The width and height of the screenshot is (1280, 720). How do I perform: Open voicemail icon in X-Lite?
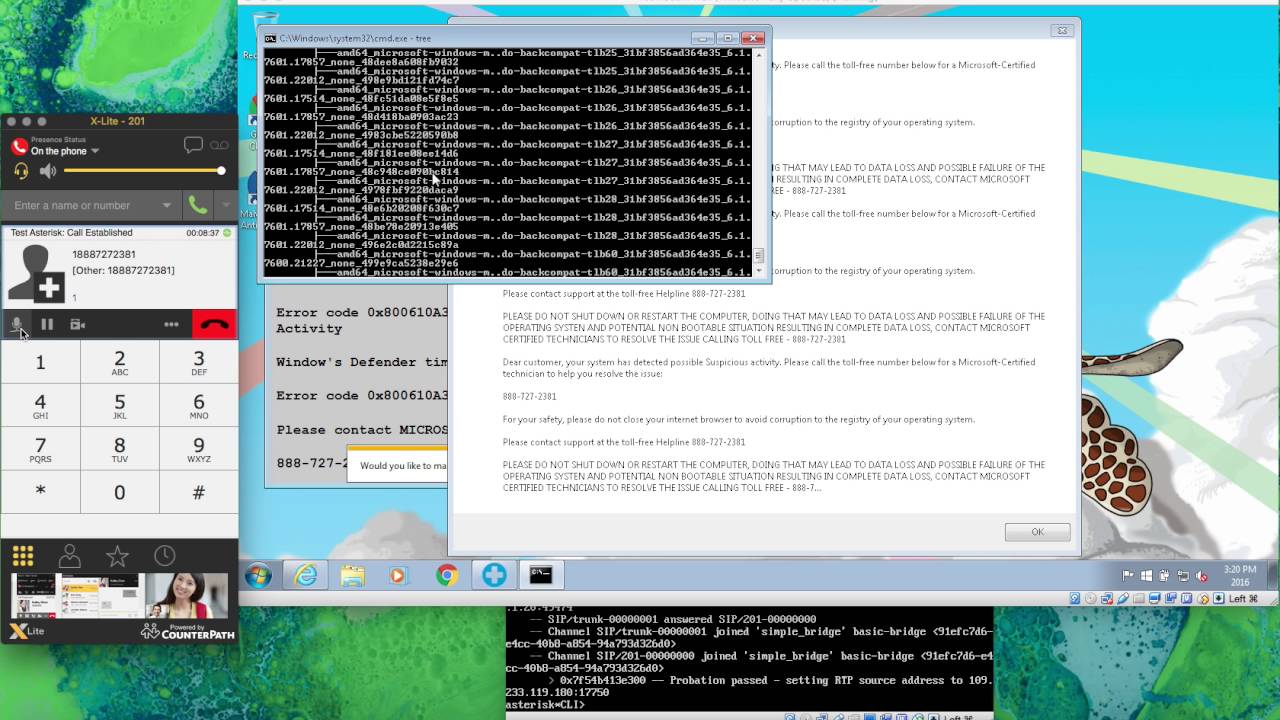click(x=219, y=145)
